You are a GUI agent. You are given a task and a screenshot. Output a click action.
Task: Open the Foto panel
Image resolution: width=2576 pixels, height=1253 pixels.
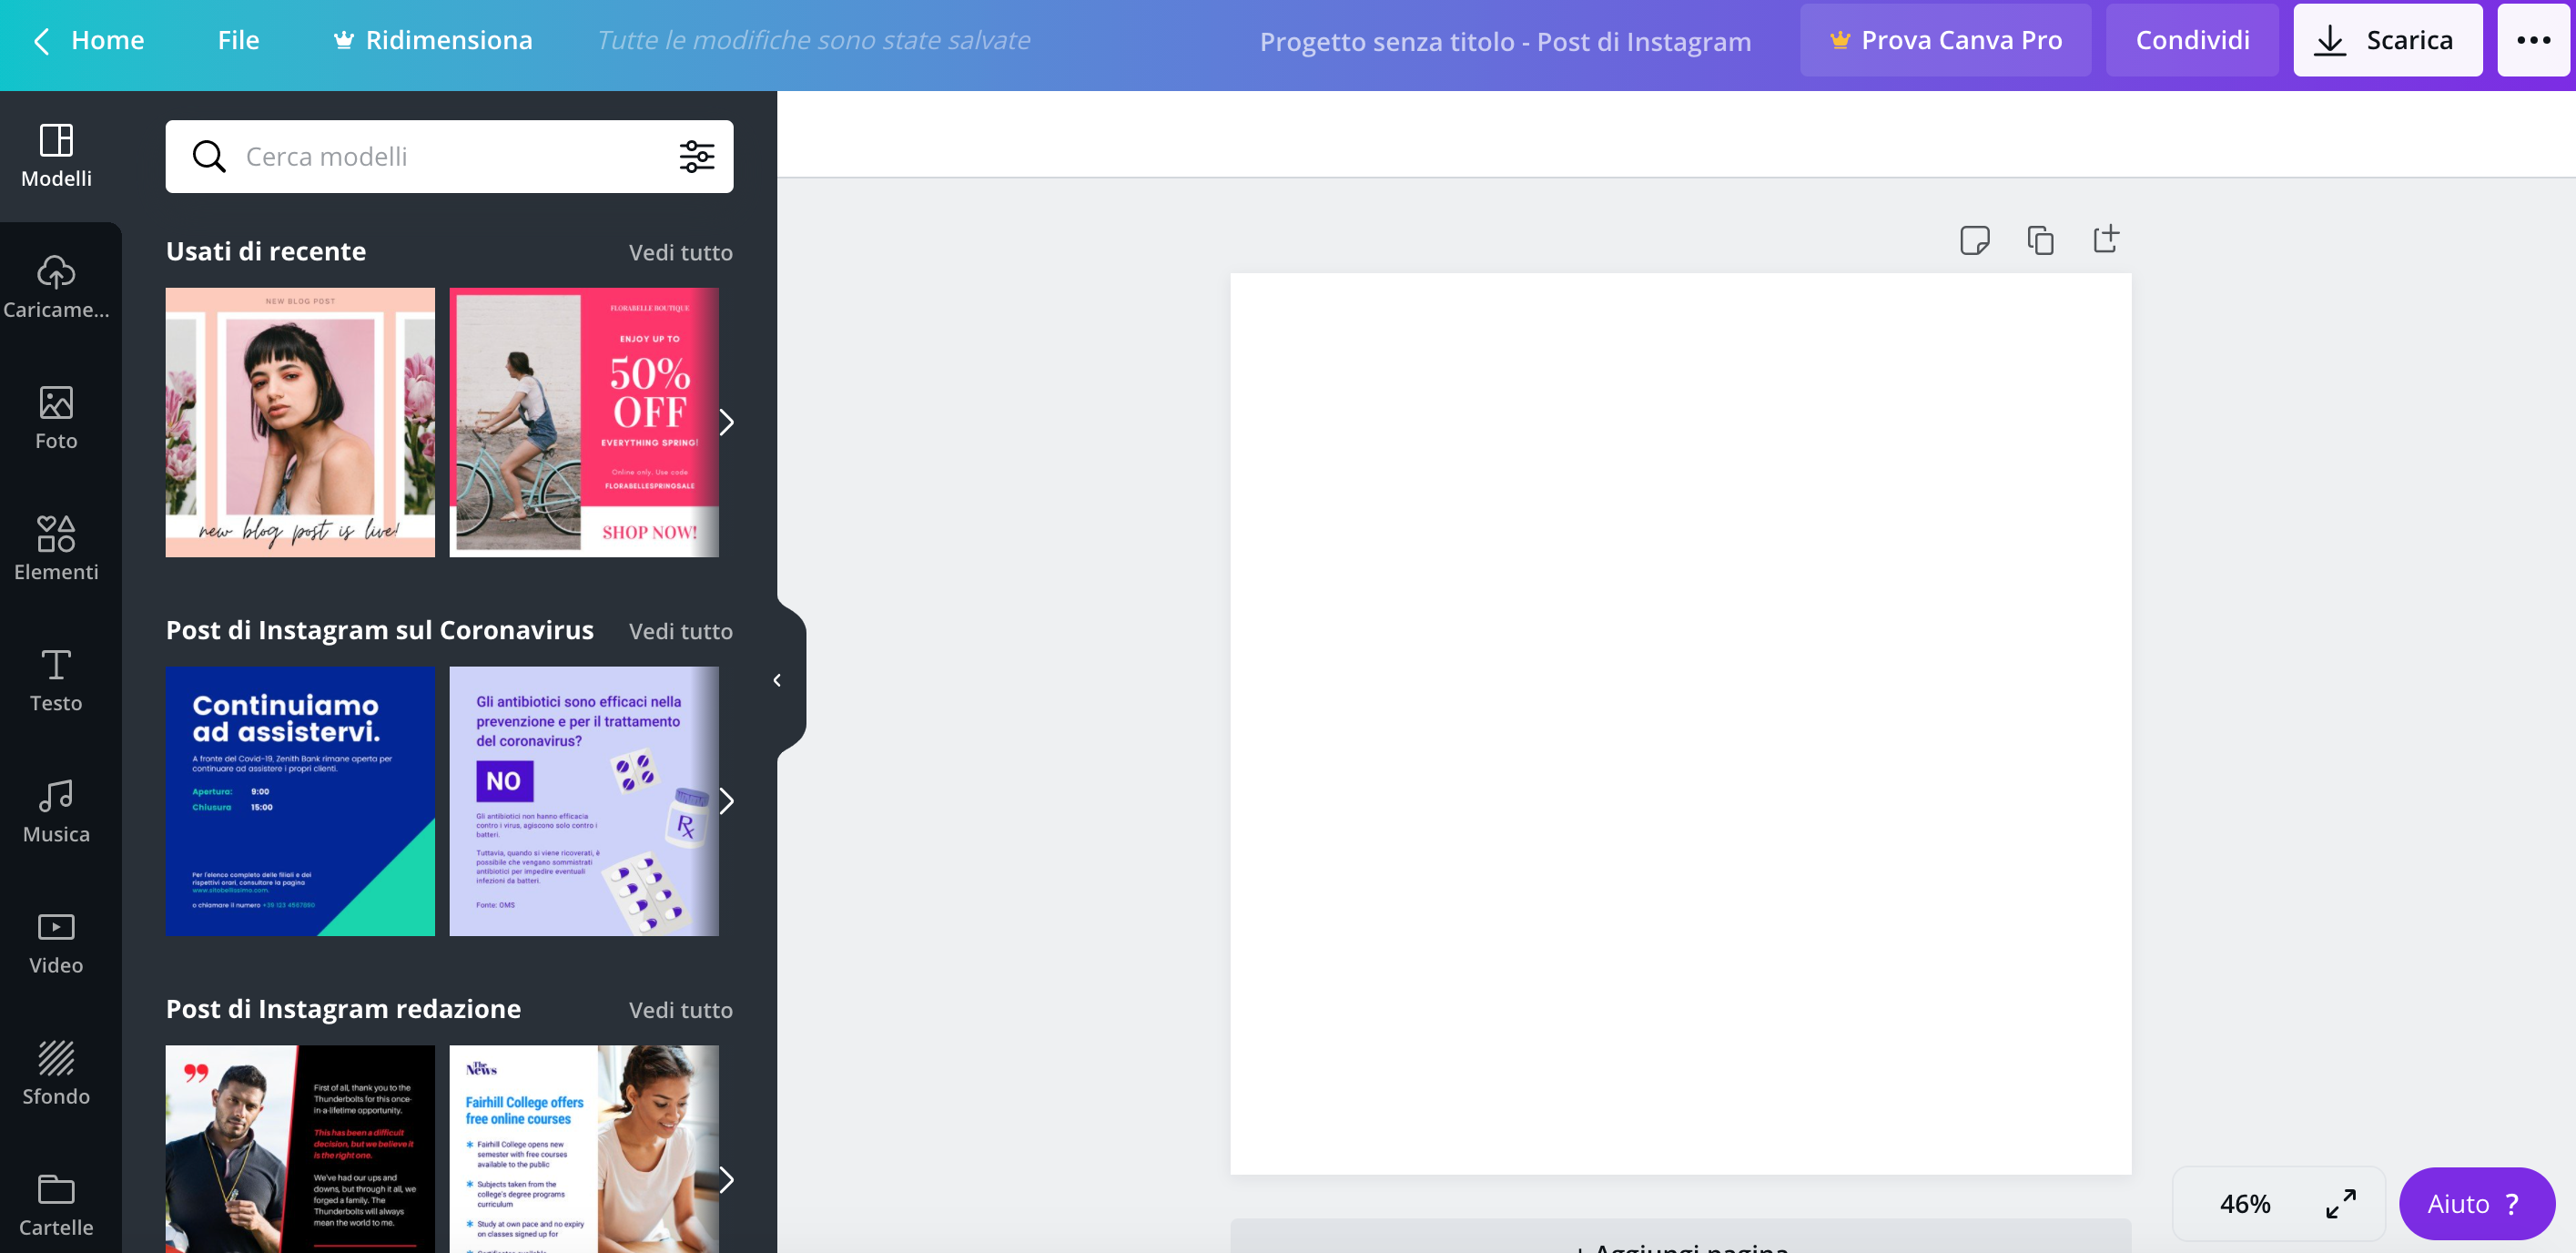pos(56,418)
